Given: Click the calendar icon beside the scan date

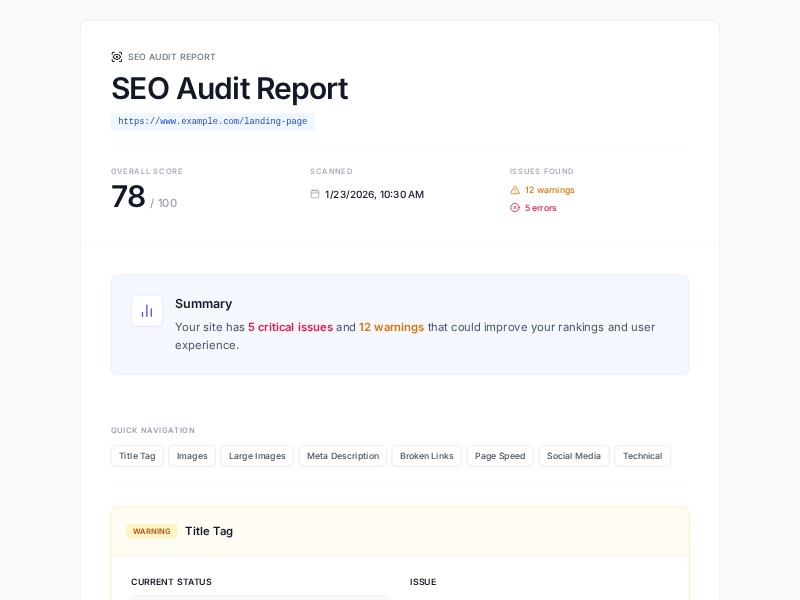Looking at the screenshot, I should (x=315, y=194).
